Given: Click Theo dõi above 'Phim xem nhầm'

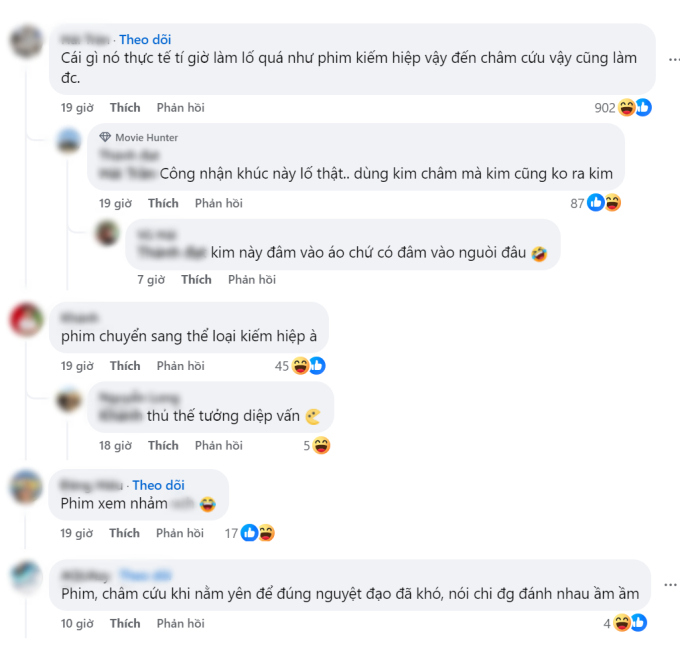Looking at the screenshot, I should pyautogui.click(x=158, y=485).
